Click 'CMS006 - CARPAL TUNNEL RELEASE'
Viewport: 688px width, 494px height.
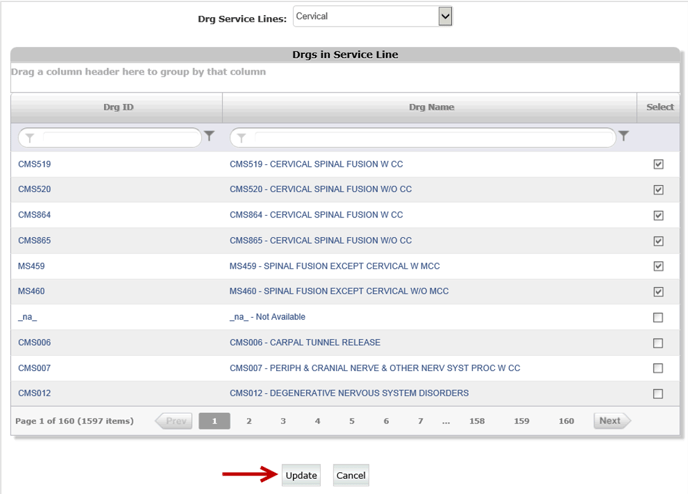pyautogui.click(x=305, y=342)
